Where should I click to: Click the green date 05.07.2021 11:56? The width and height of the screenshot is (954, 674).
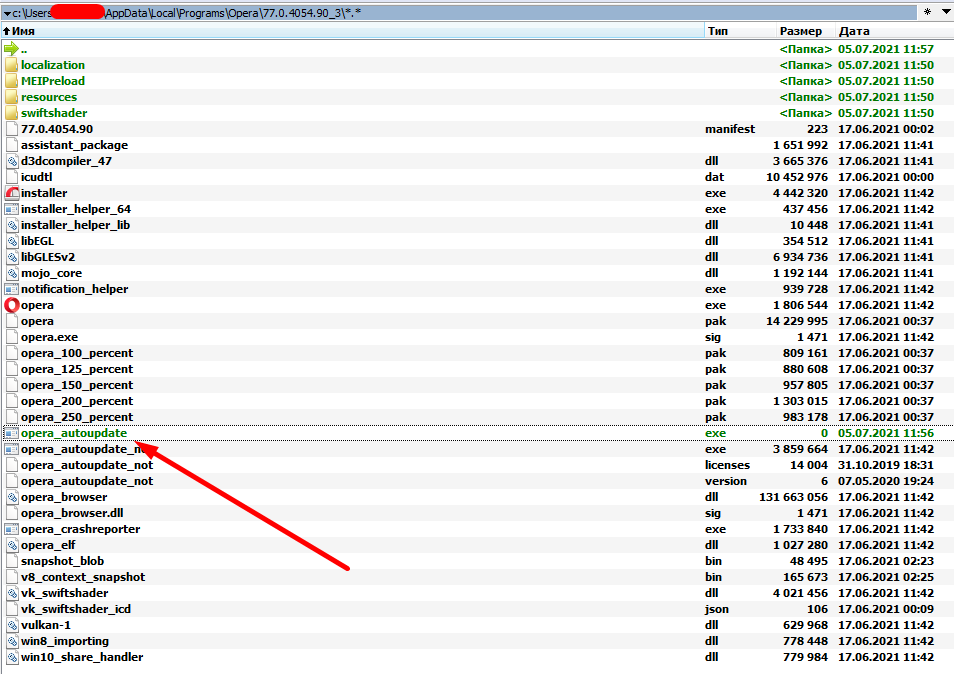[886, 433]
